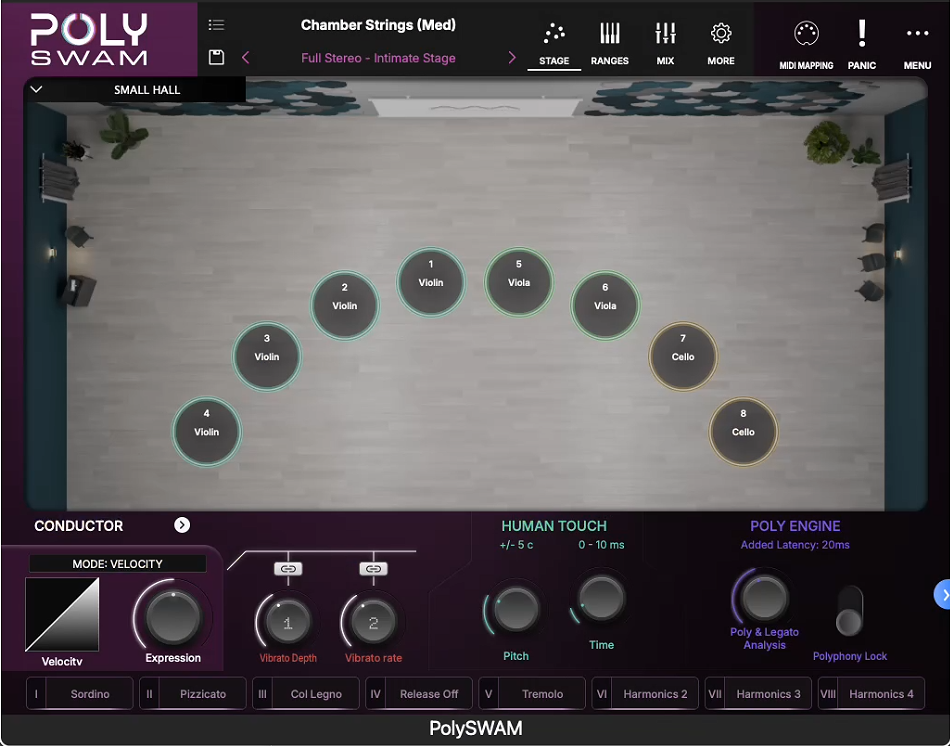950x746 pixels.
Task: Open the preset list icon
Action: [216, 25]
